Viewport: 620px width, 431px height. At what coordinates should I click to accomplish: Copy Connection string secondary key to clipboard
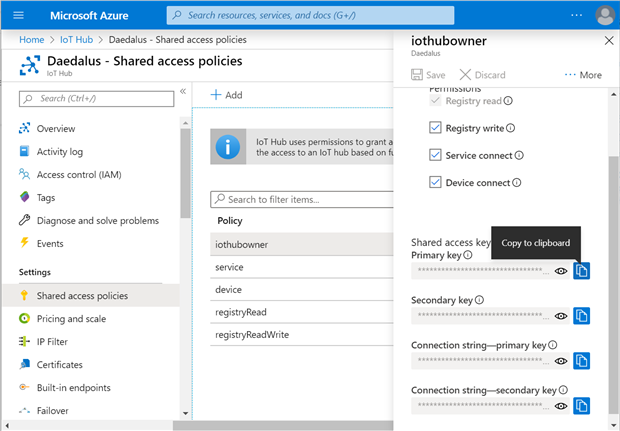[581, 406]
